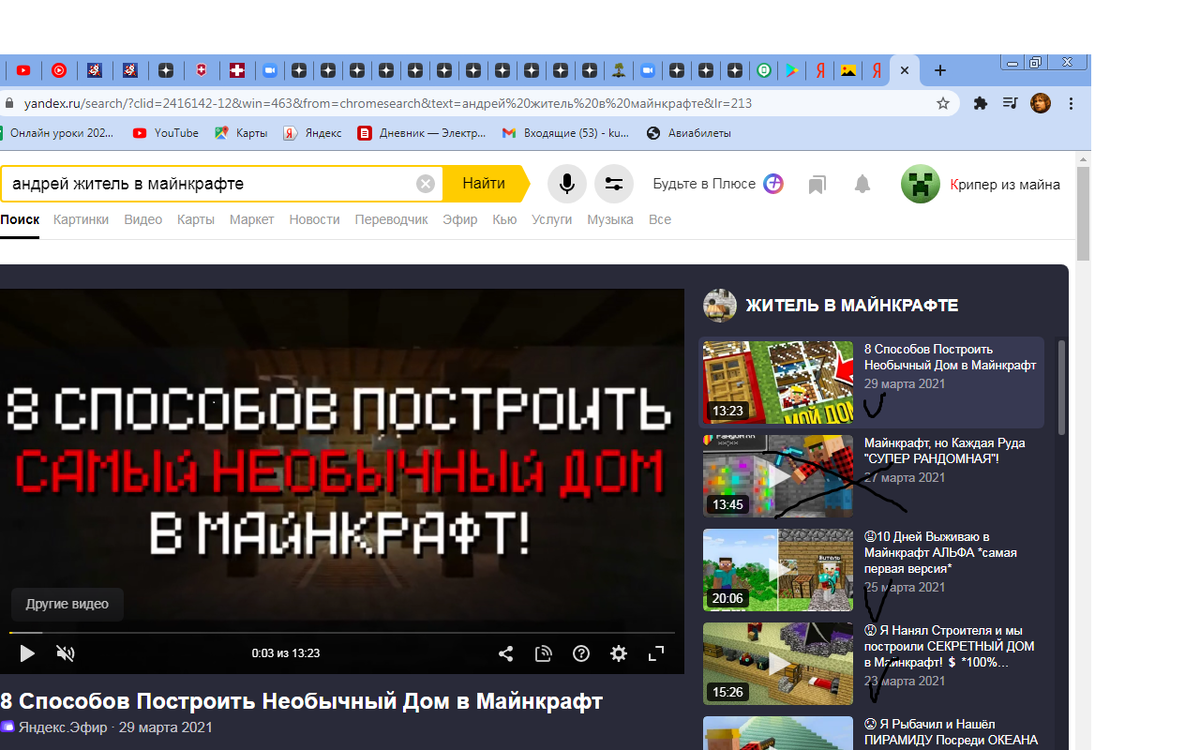Open the Chrome media control icon
1200x750 pixels.
(1010, 103)
